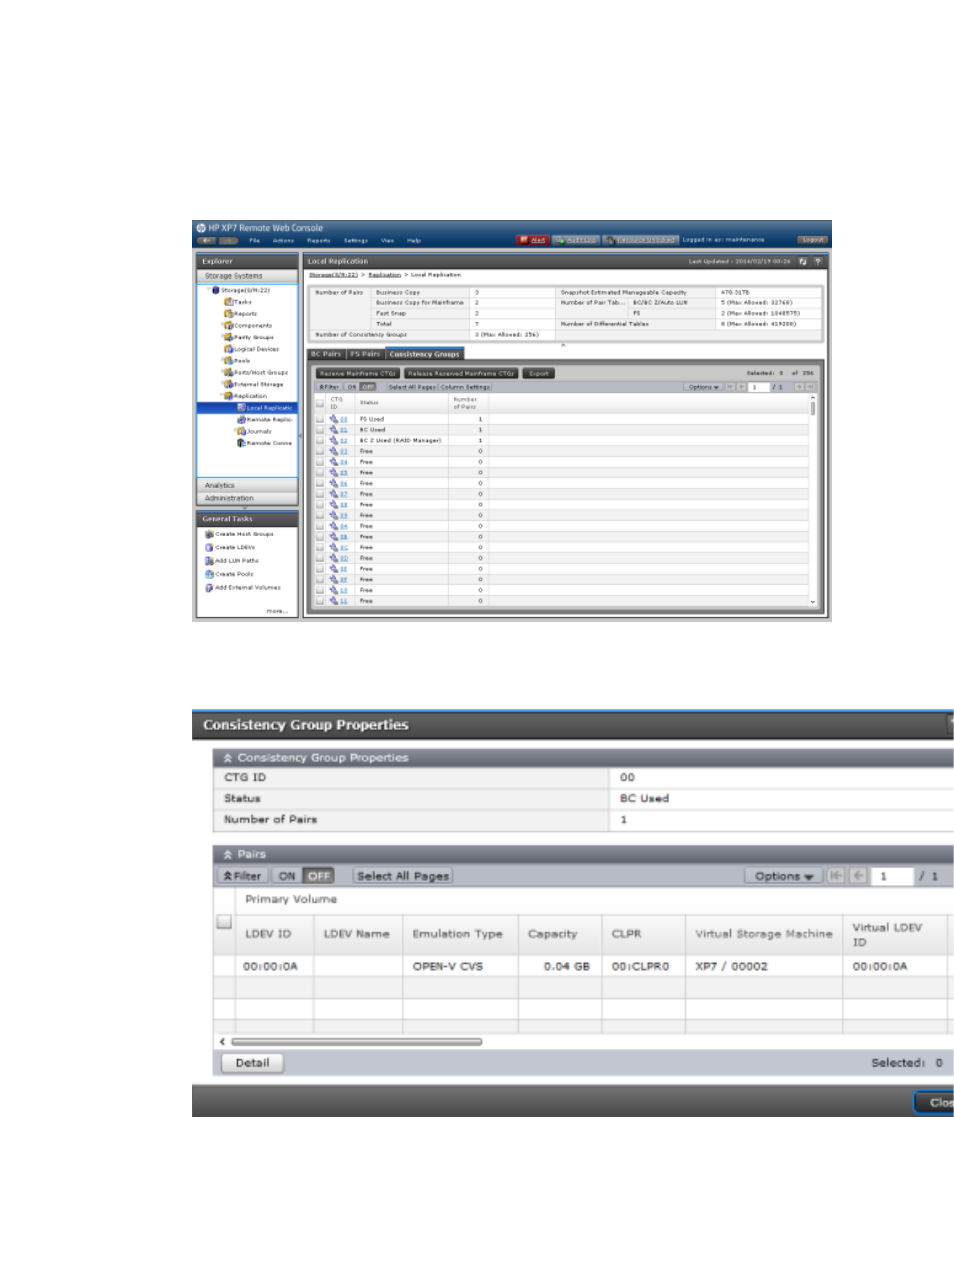Open the Reports folder icon in the tree
Image resolution: width=954 pixels, height=1270 pixels.
click(229, 314)
